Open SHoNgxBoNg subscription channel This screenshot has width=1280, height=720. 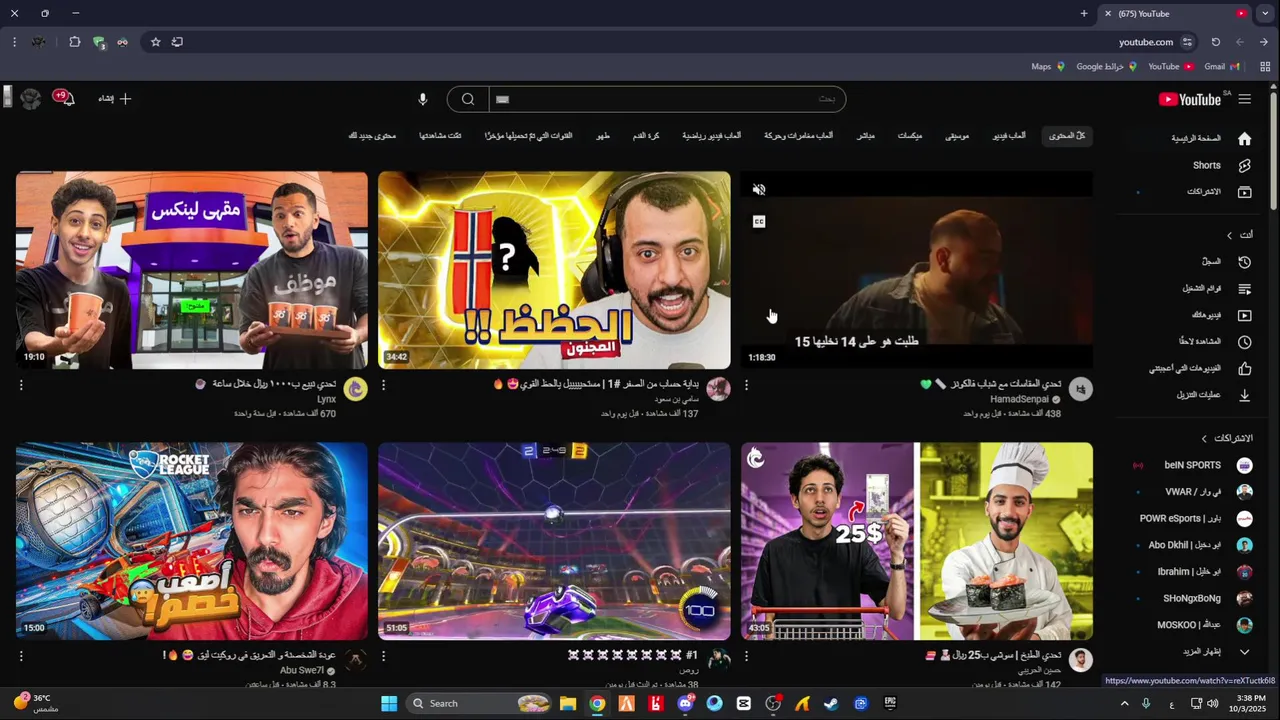(x=1193, y=598)
